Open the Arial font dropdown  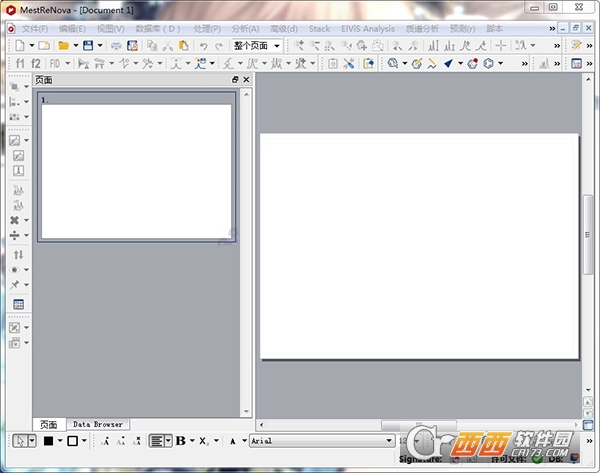(389, 441)
